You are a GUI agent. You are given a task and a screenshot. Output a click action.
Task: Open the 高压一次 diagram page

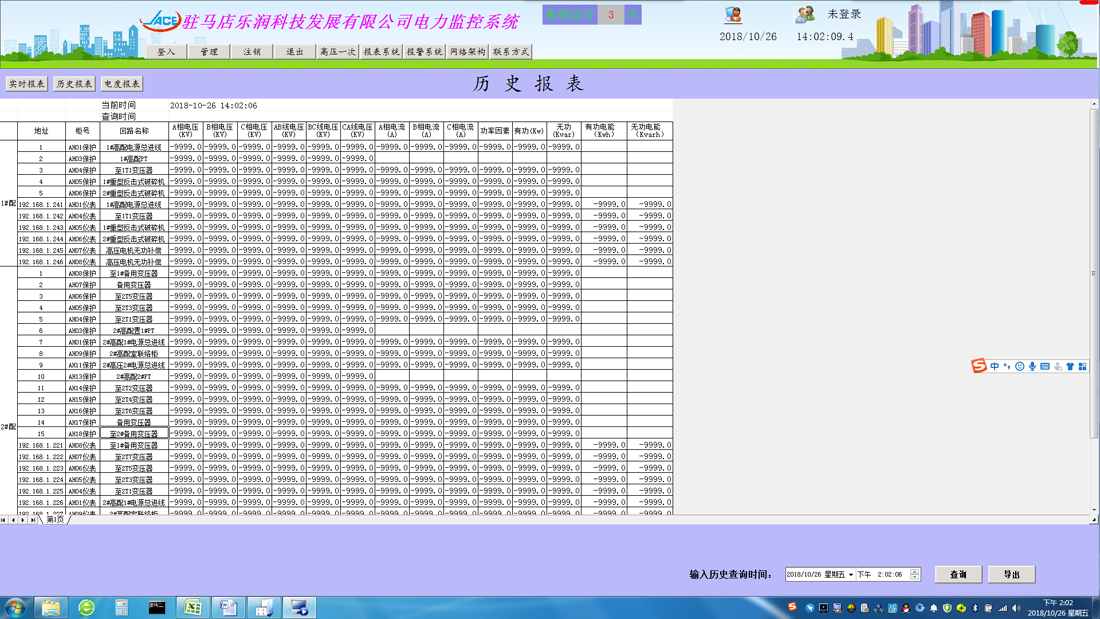(x=337, y=52)
